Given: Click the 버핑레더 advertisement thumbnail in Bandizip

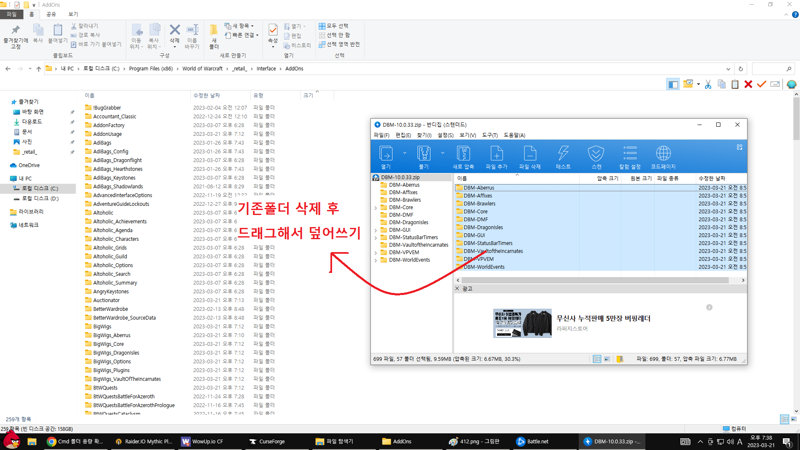Looking at the screenshot, I should point(522,323).
